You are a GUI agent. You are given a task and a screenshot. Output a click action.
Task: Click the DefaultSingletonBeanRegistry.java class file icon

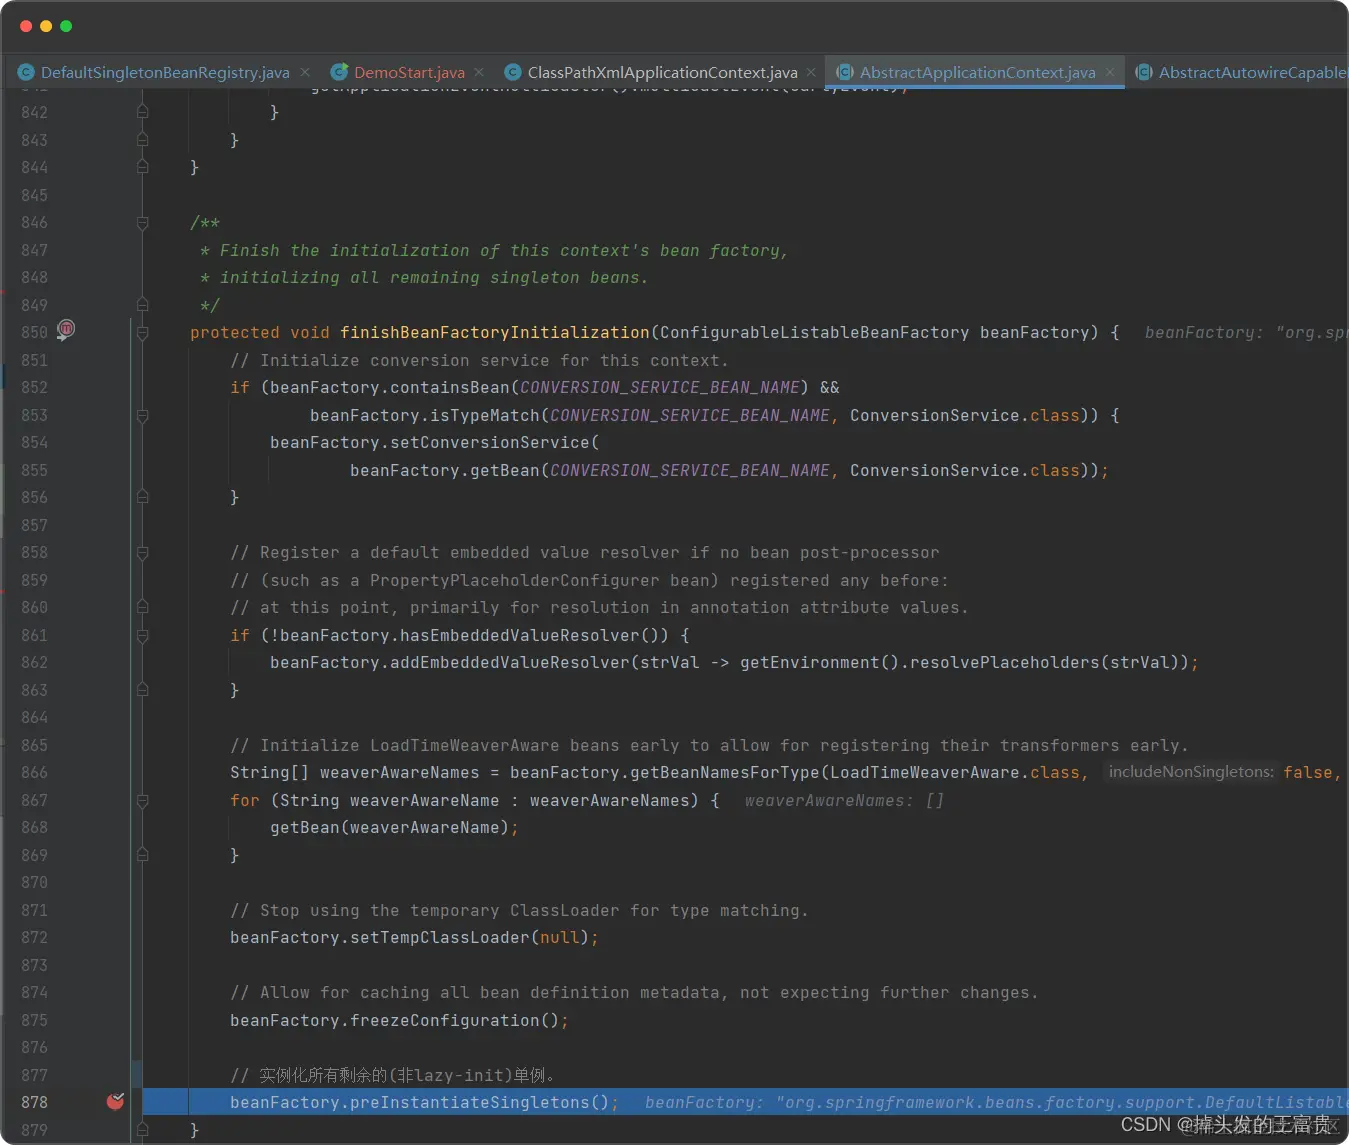point(26,72)
